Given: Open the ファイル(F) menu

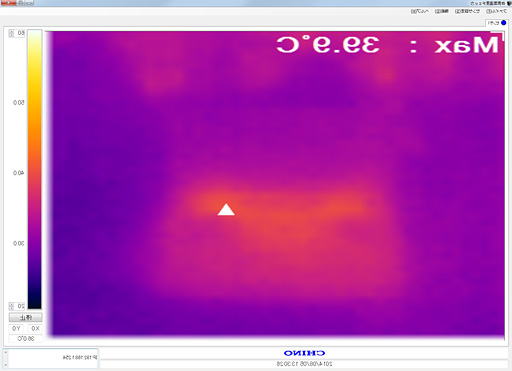Looking at the screenshot, I should click(496, 11).
